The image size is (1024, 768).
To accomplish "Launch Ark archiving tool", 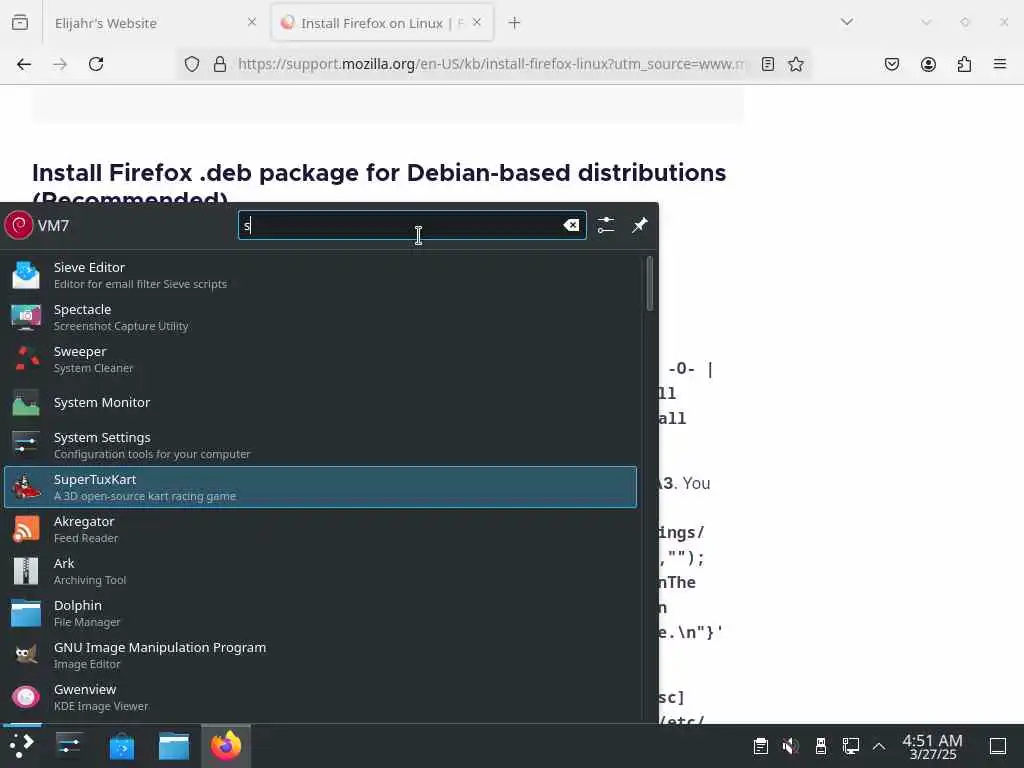I will (320, 571).
